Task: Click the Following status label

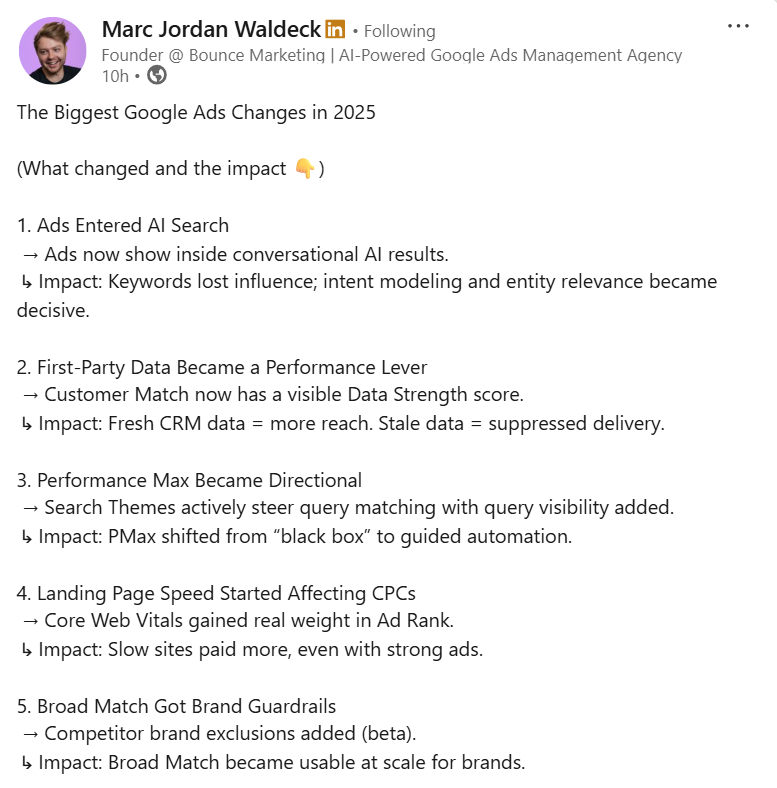Action: 399,31
